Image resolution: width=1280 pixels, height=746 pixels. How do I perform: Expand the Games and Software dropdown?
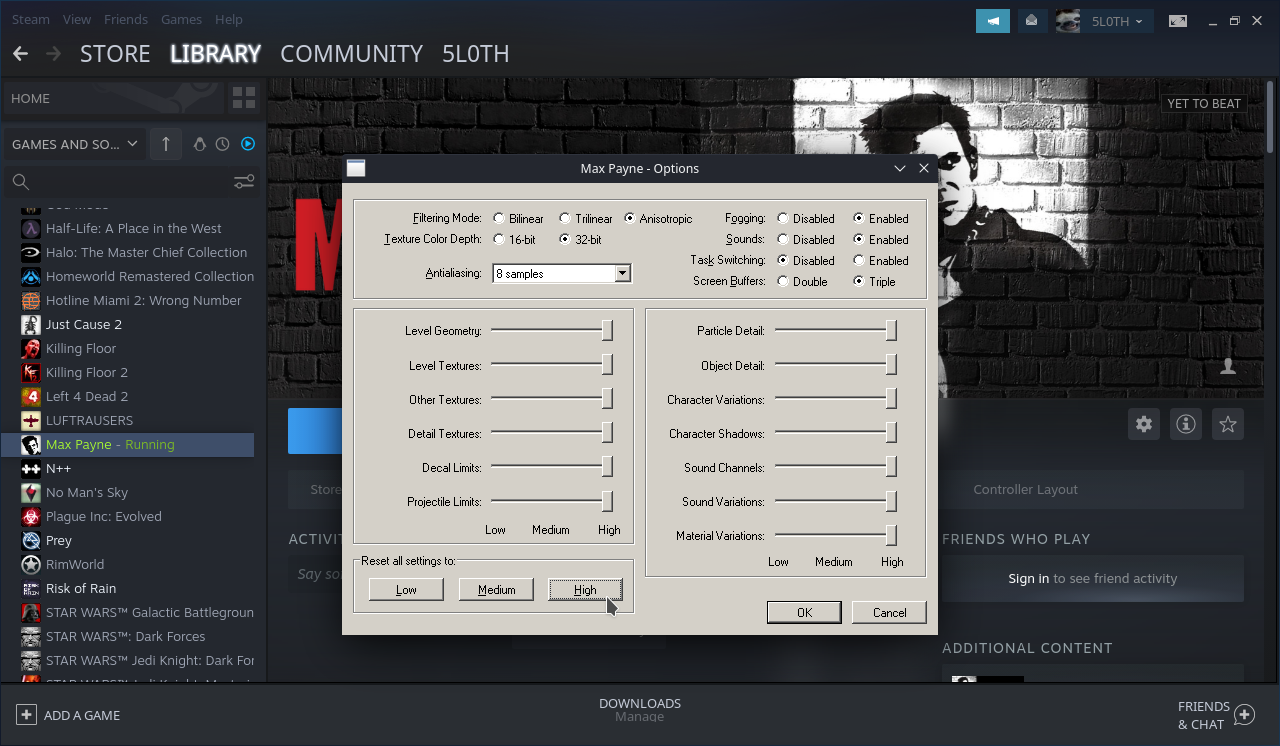75,144
